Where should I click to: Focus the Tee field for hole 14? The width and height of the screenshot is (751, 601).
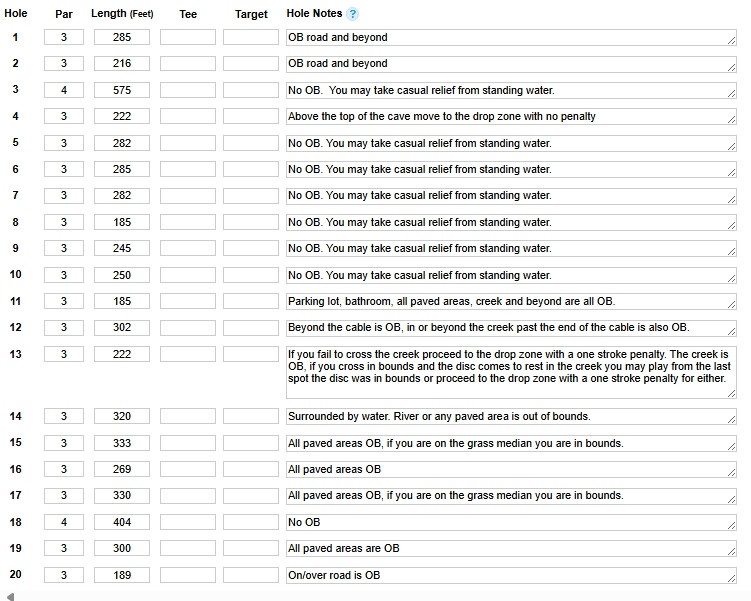188,416
